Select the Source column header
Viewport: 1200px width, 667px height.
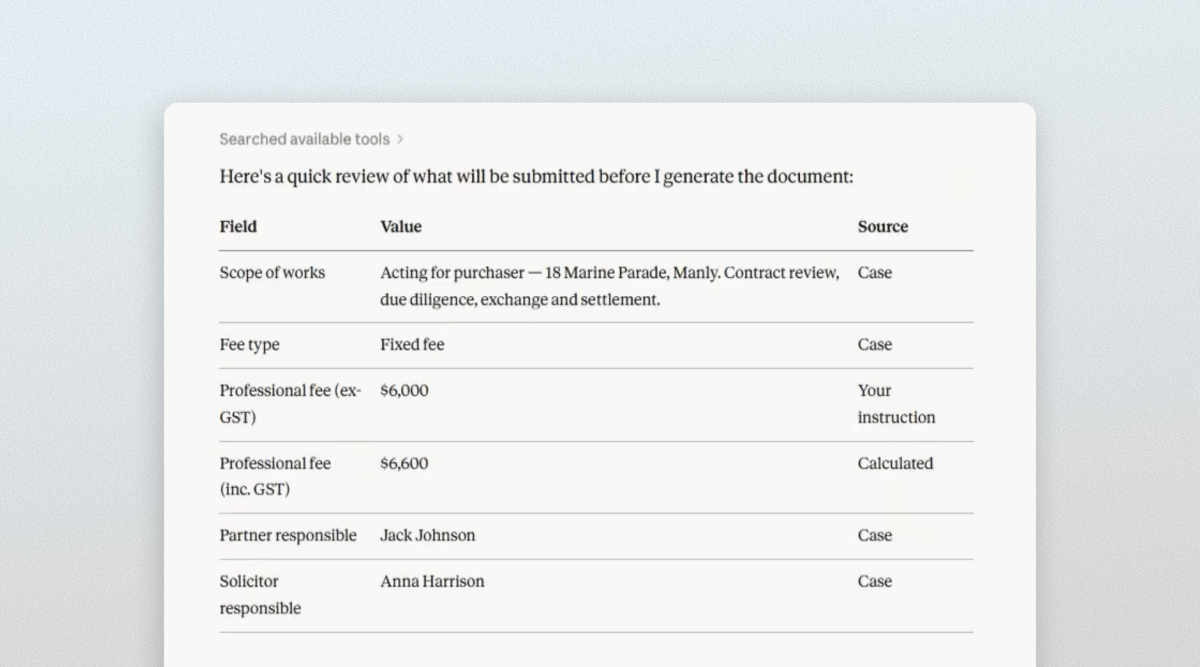click(883, 227)
